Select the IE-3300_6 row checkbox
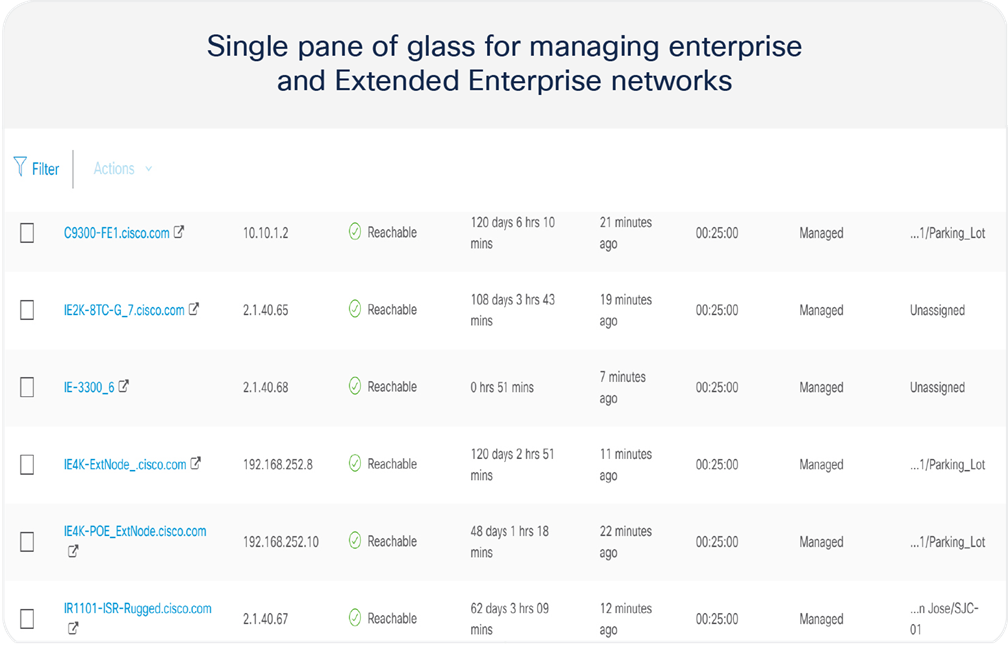 (27, 387)
